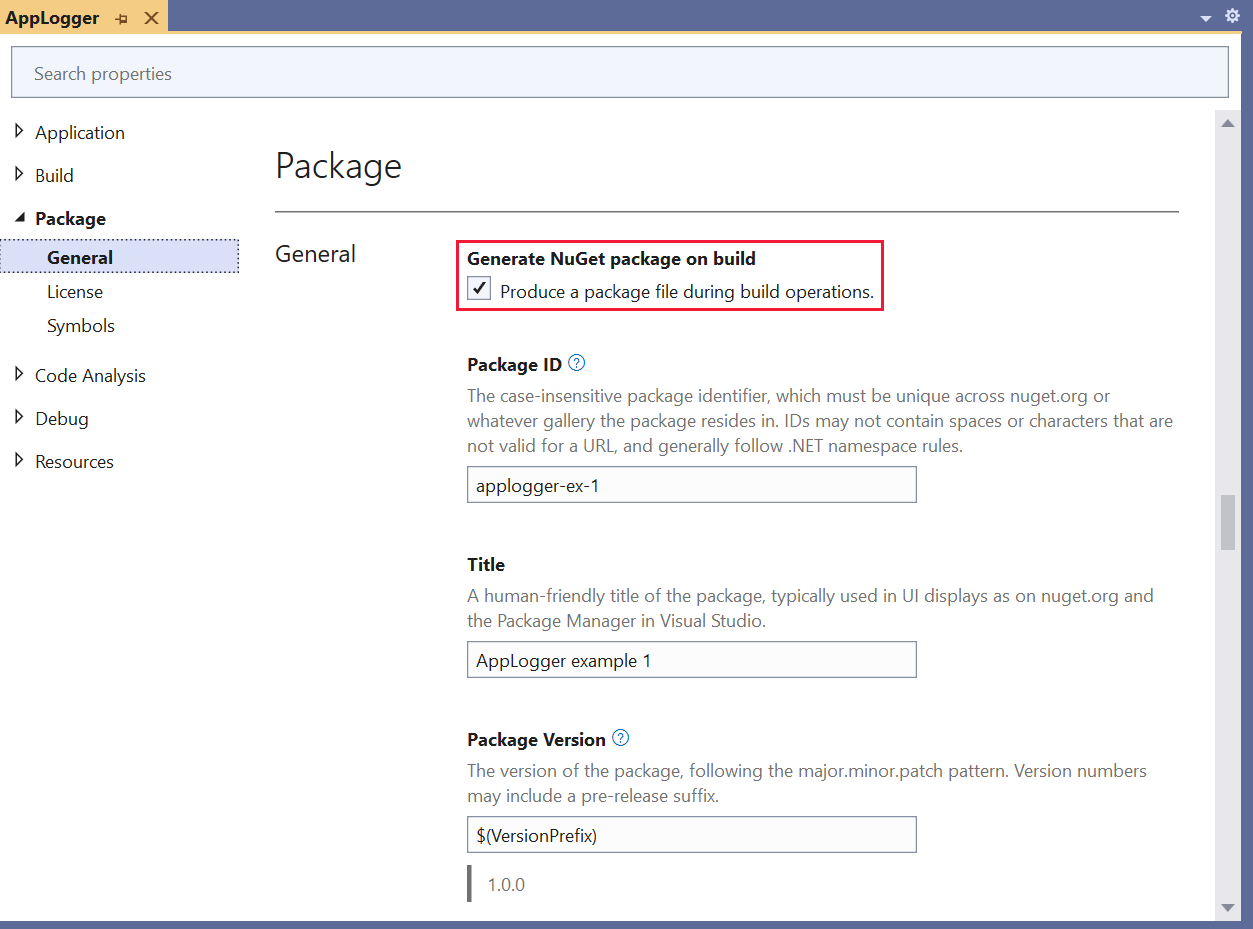Open the Symbols settings page
This screenshot has height=929, width=1253.
tap(80, 325)
